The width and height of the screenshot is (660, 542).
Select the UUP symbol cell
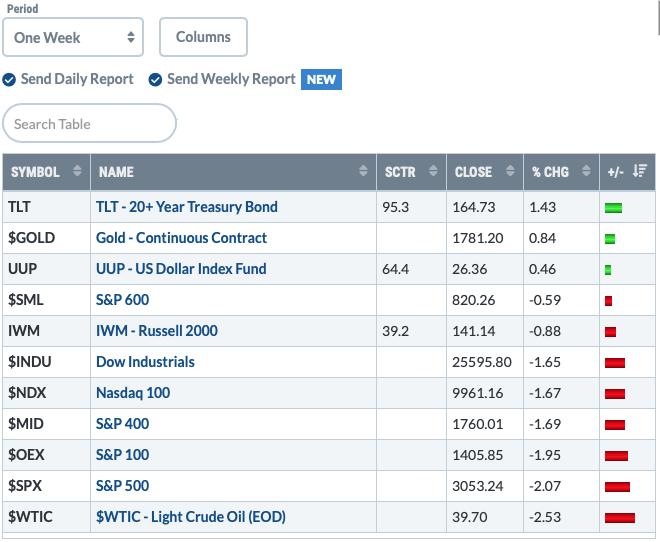point(46,269)
